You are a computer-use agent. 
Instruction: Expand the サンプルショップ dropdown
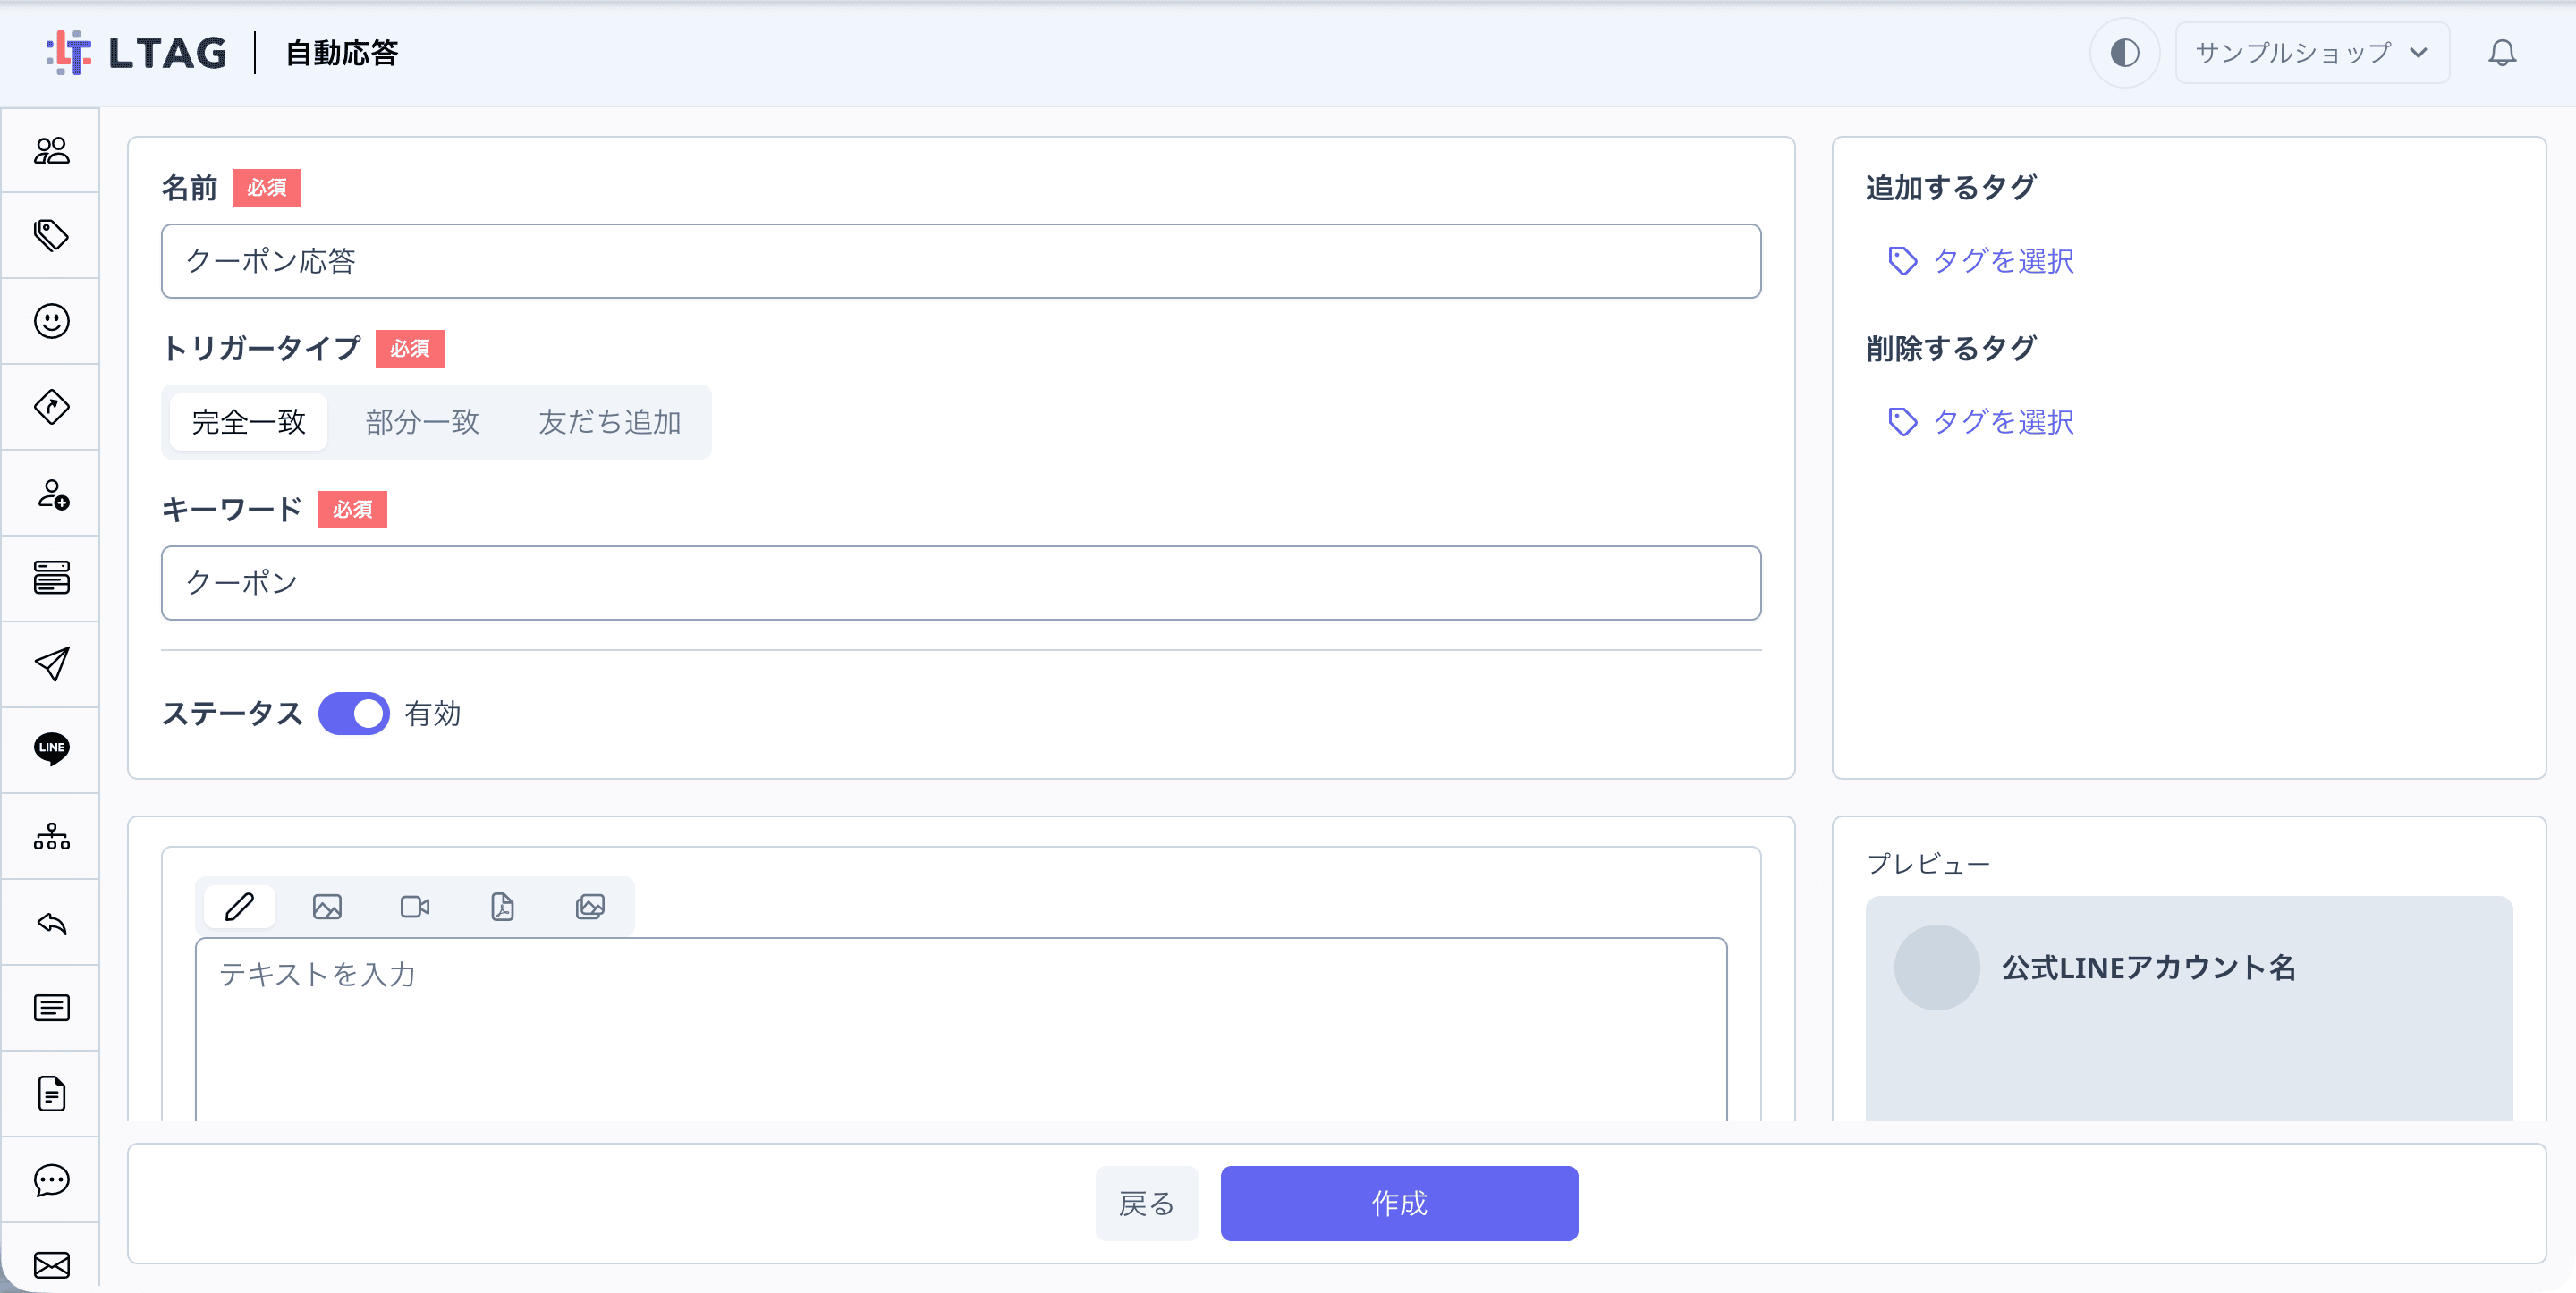pos(2312,53)
